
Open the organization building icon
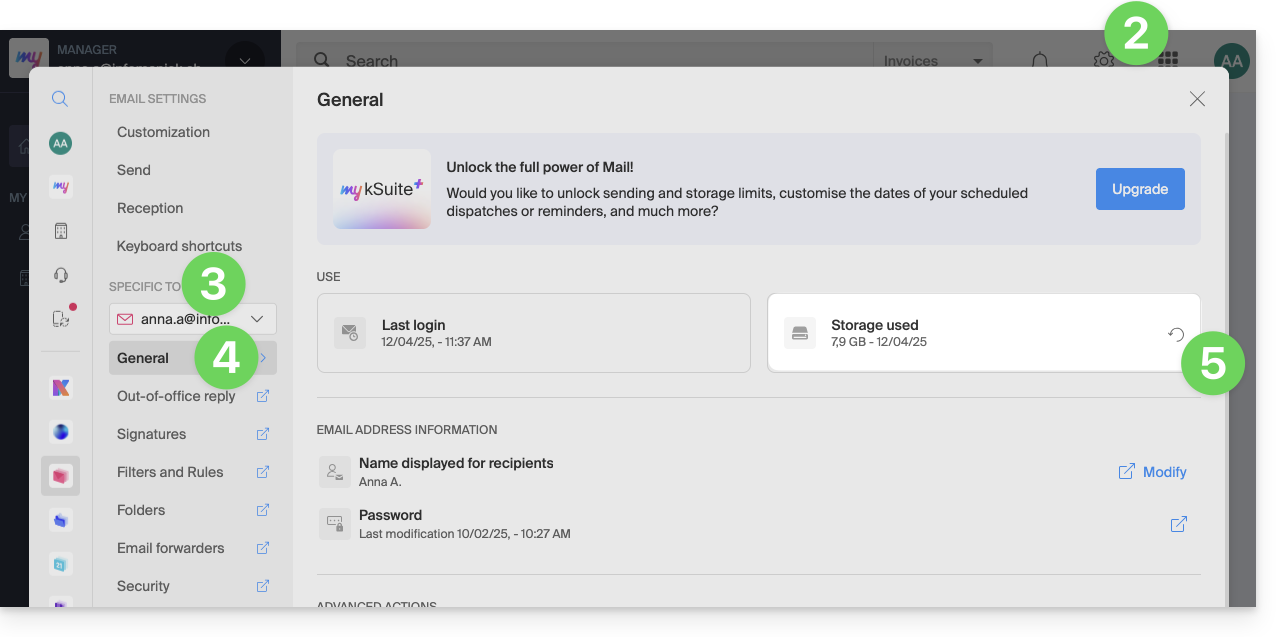[x=60, y=231]
